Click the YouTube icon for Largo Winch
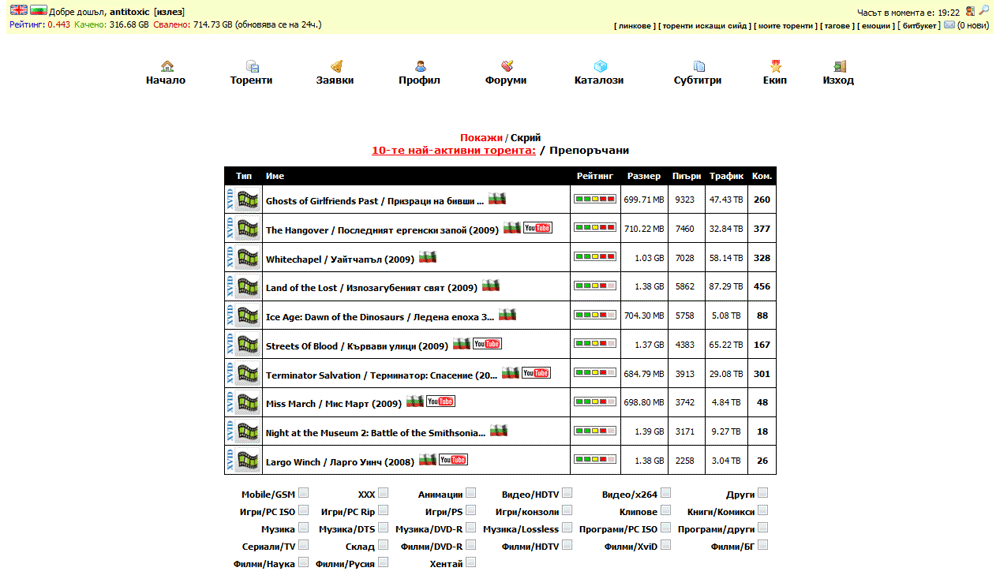The image size is (1000, 575). tap(453, 460)
